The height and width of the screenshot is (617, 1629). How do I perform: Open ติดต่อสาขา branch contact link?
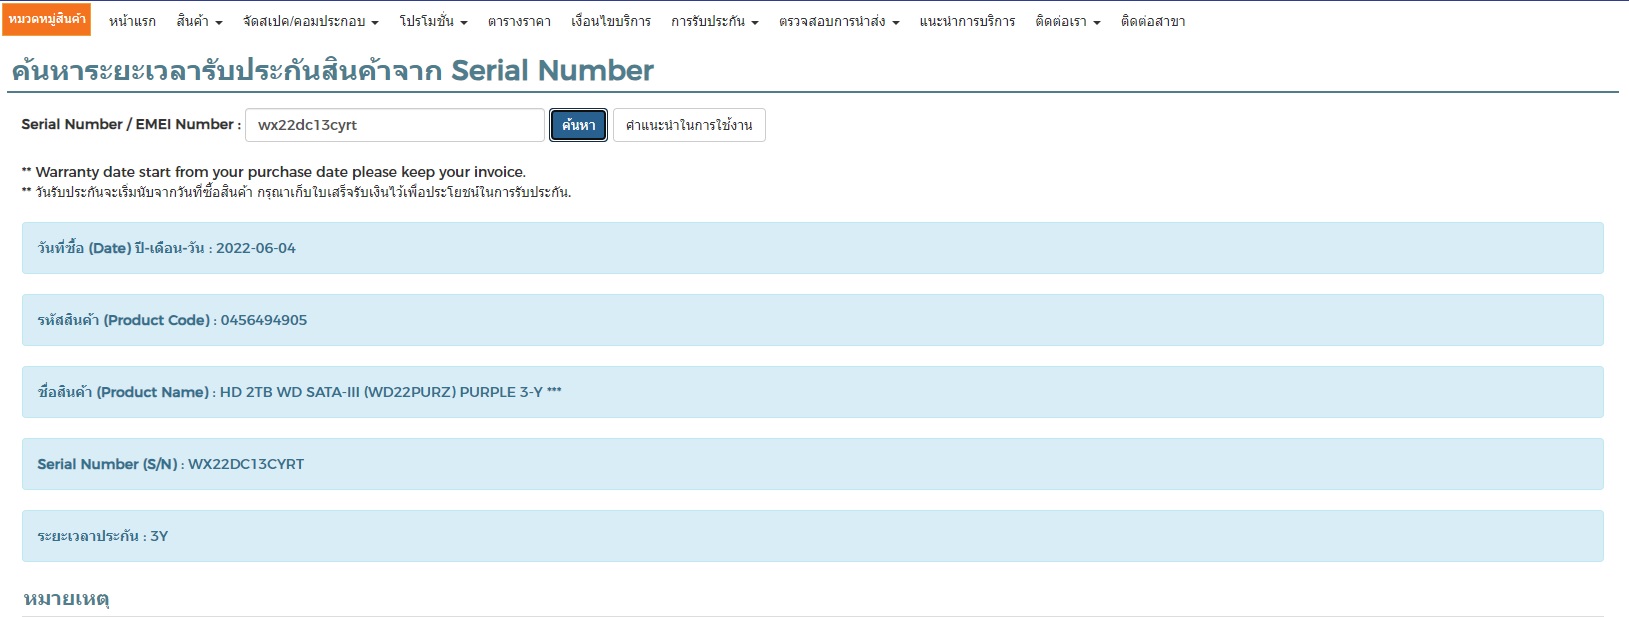[x=1153, y=21]
